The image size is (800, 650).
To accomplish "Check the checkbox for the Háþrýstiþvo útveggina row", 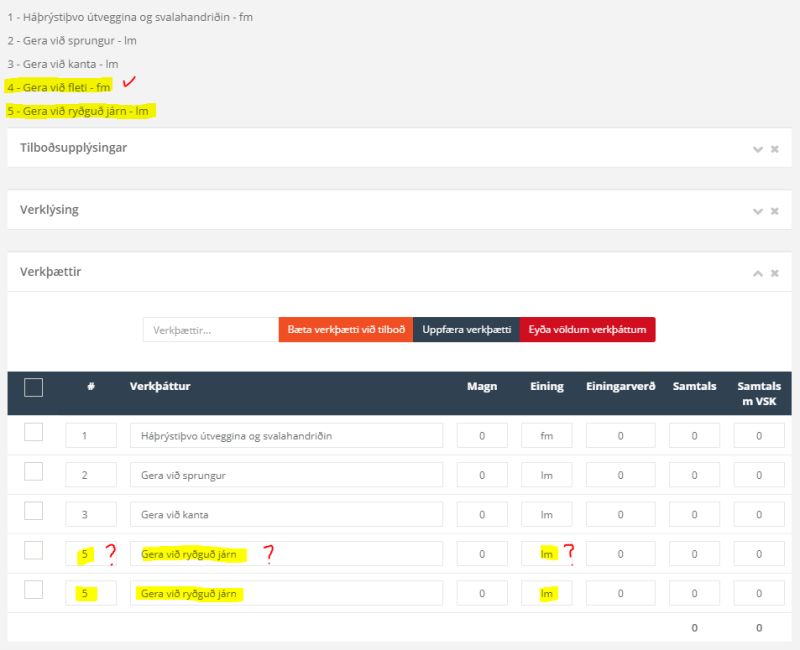I will click(x=33, y=434).
